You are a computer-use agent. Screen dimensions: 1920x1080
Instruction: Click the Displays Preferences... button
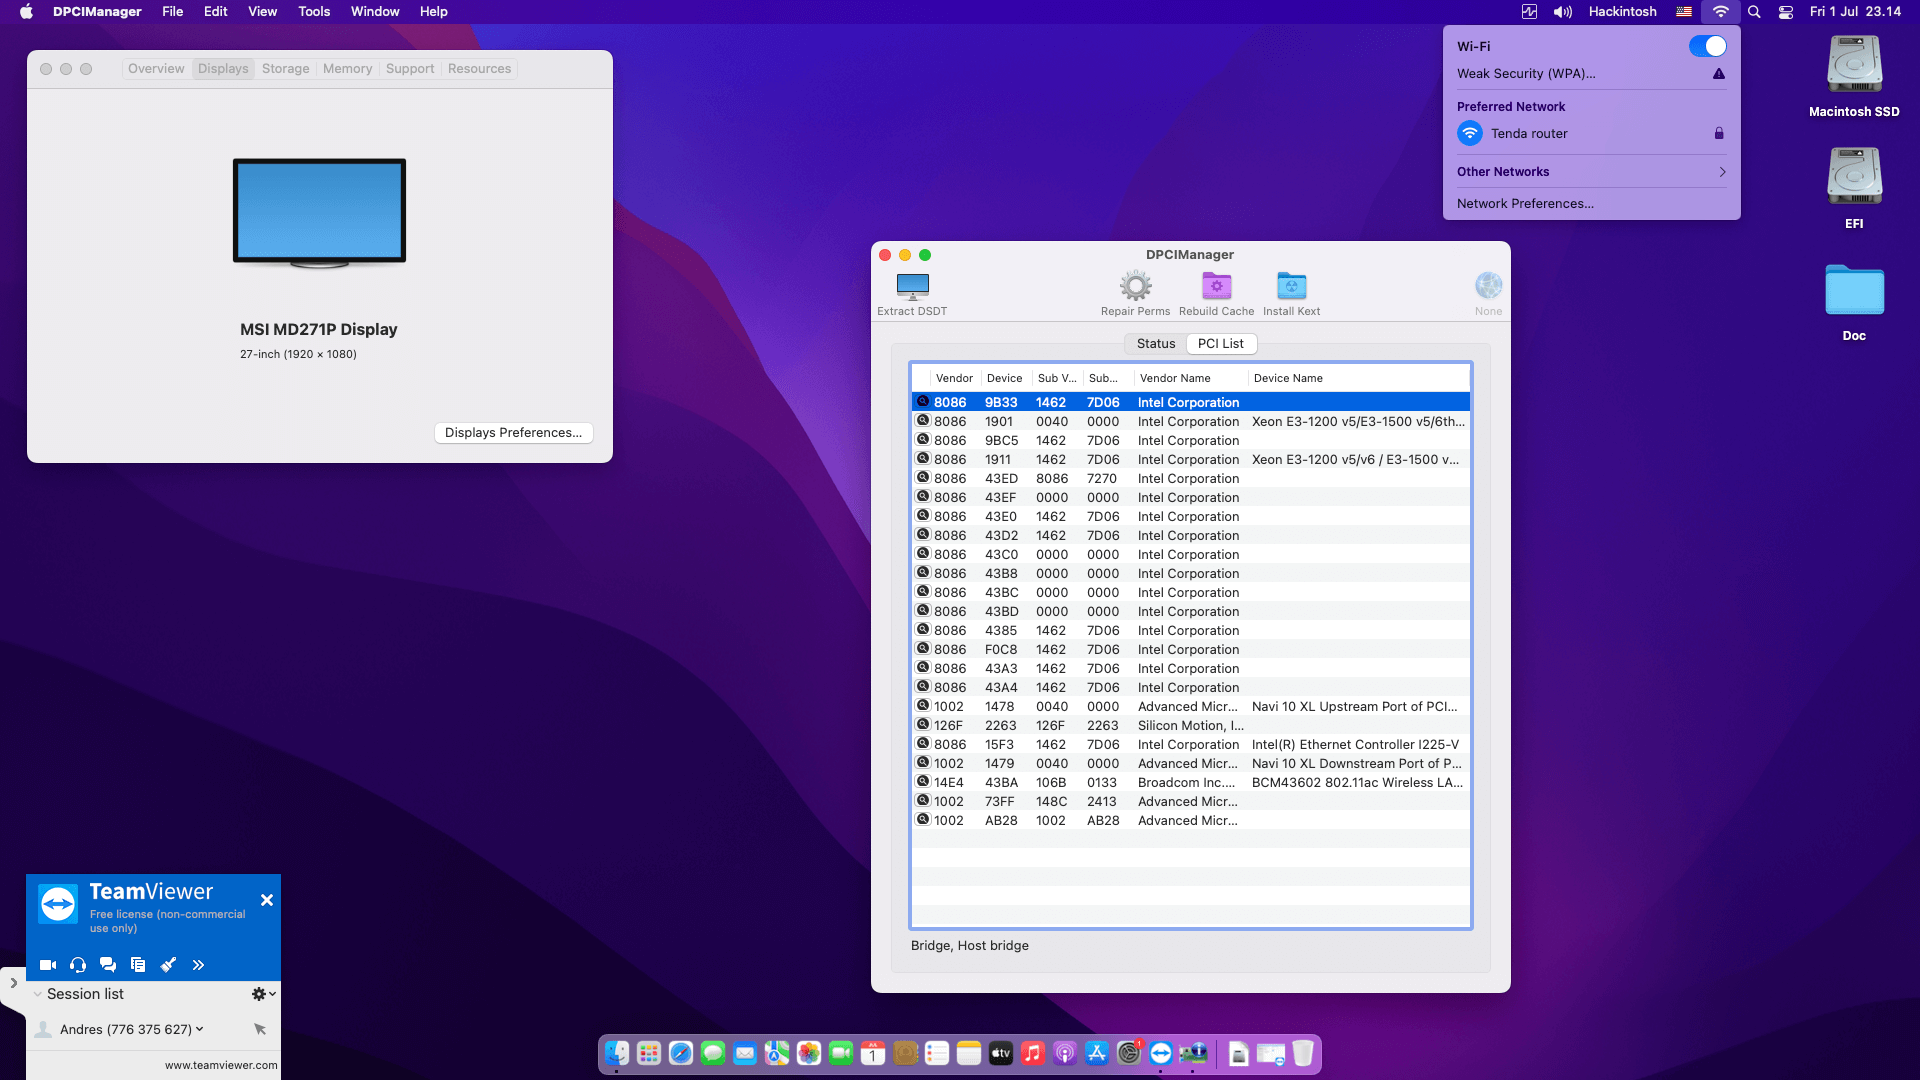tap(514, 432)
